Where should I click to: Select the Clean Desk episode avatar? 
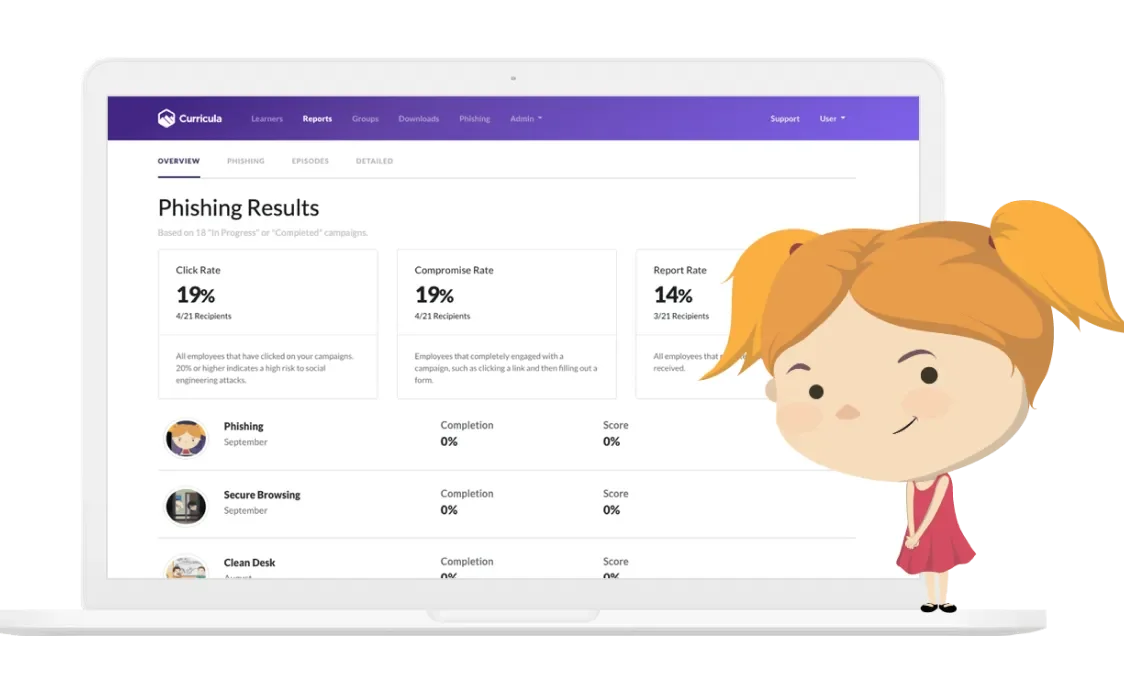tap(186, 566)
